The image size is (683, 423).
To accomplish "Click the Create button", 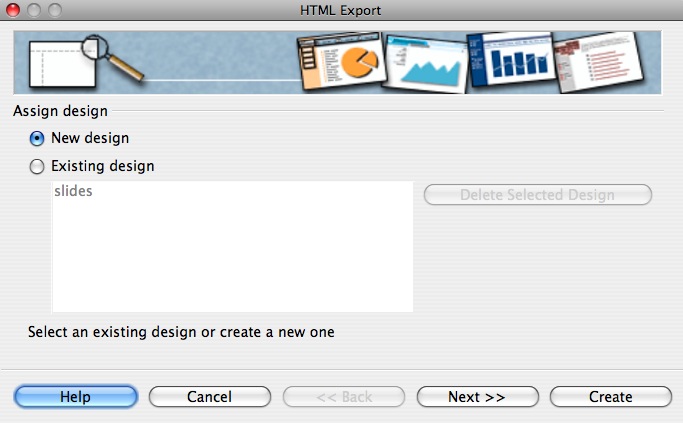I will 610,397.
